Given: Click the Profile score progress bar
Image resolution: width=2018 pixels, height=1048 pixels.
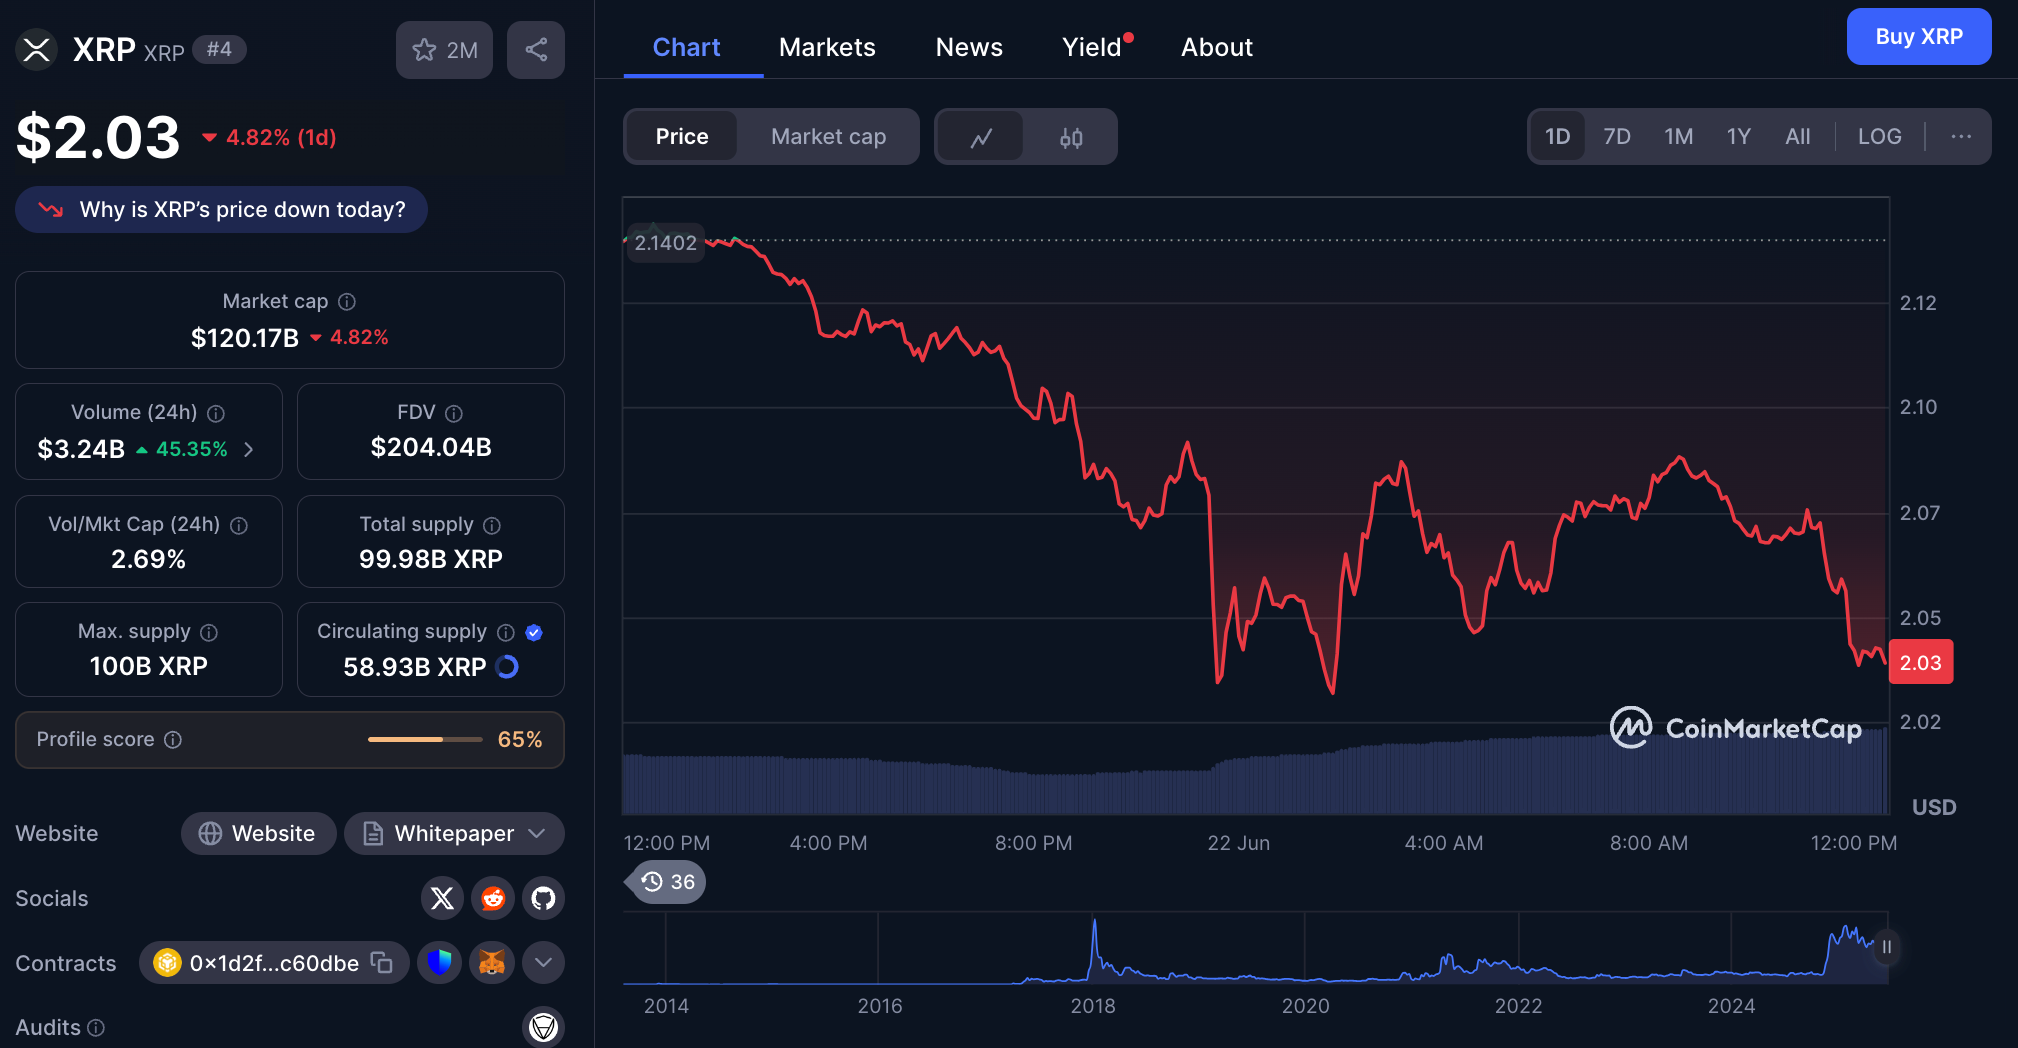Looking at the screenshot, I should (425, 740).
